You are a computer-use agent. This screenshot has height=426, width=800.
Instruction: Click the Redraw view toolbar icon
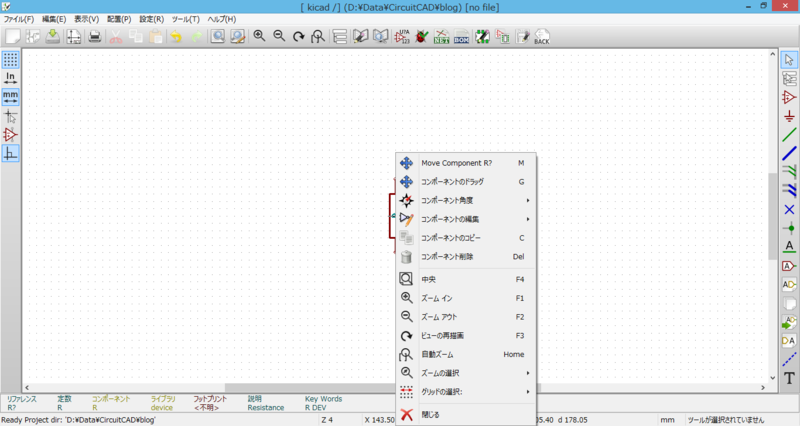tap(298, 37)
